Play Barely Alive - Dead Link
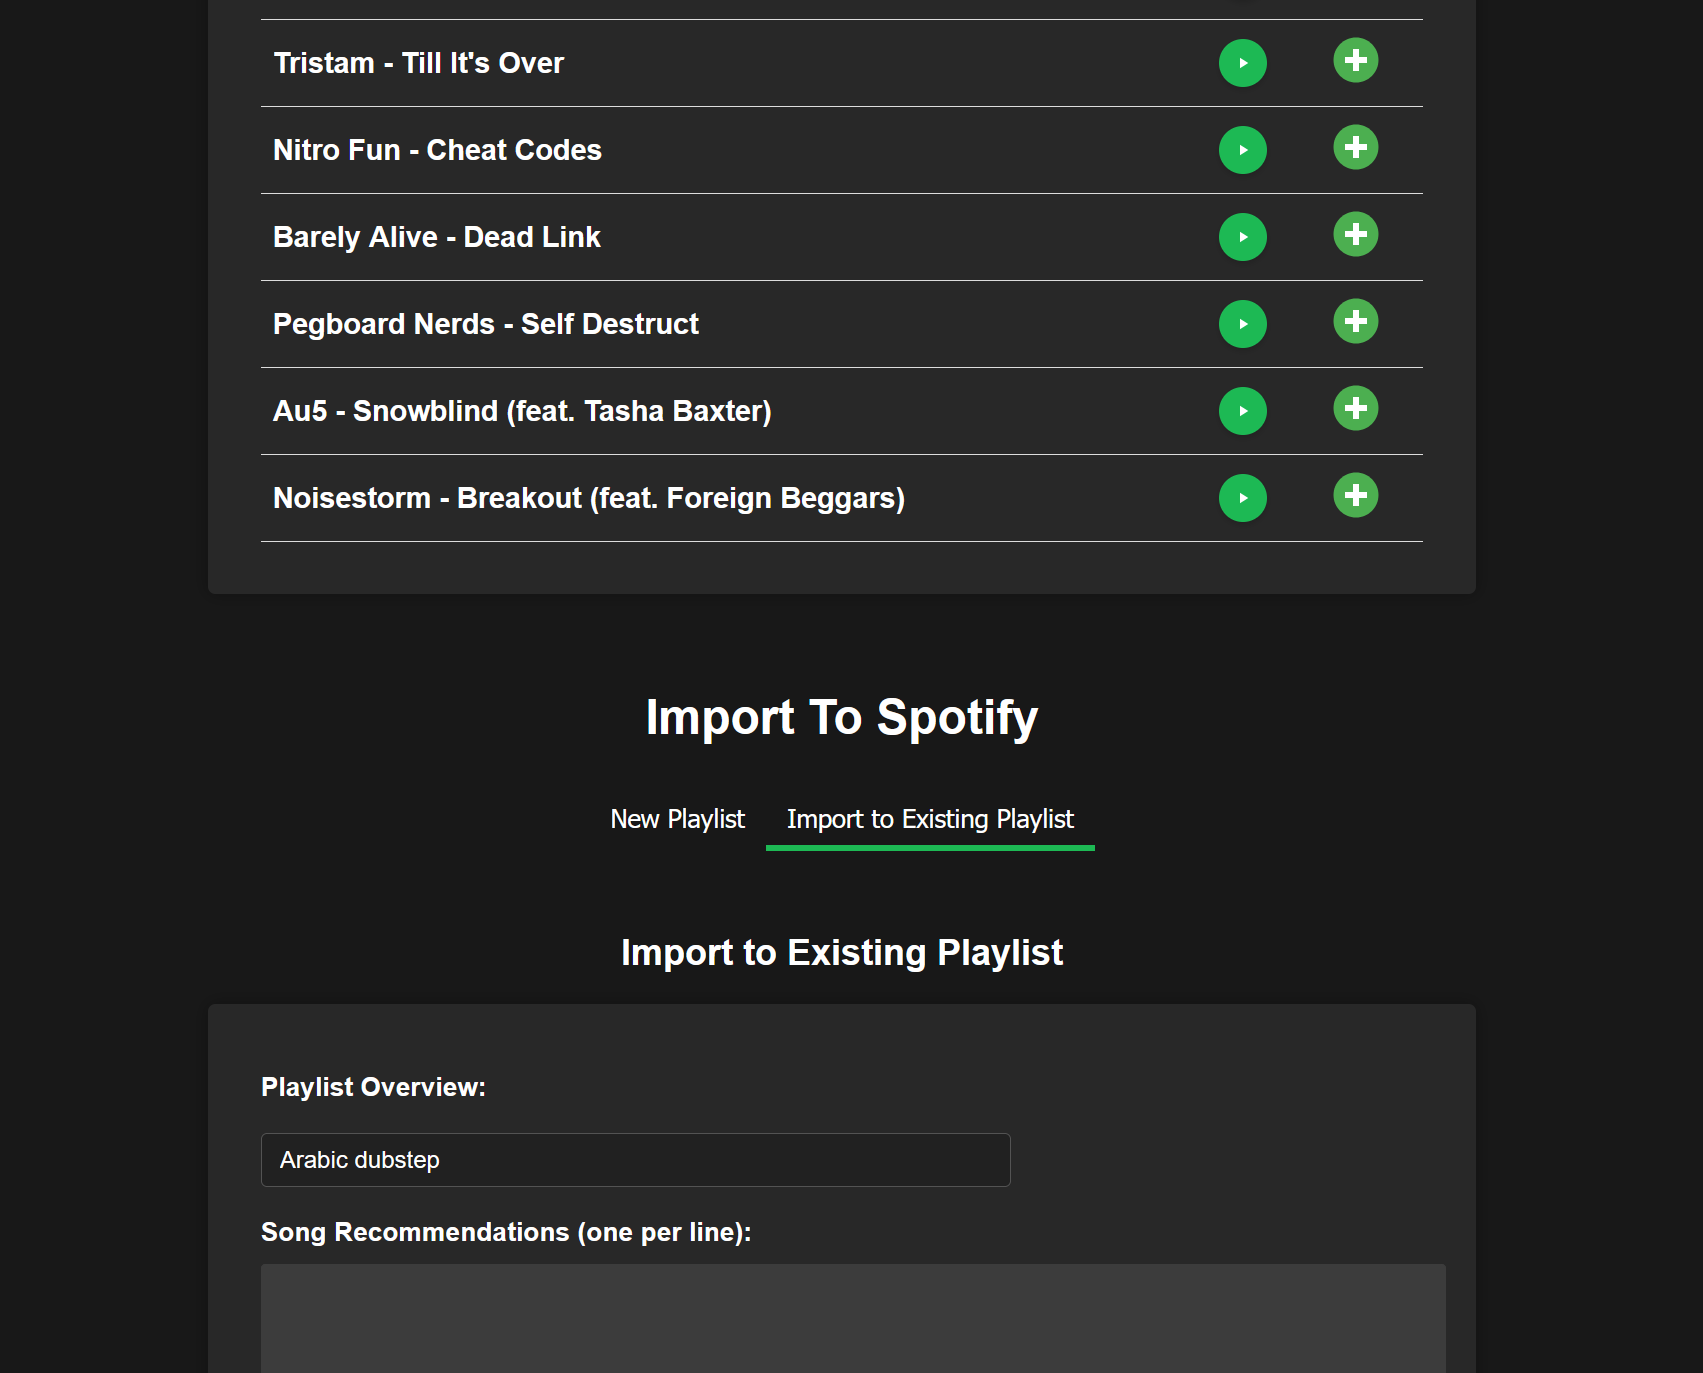Image resolution: width=1703 pixels, height=1373 pixels. point(1243,237)
